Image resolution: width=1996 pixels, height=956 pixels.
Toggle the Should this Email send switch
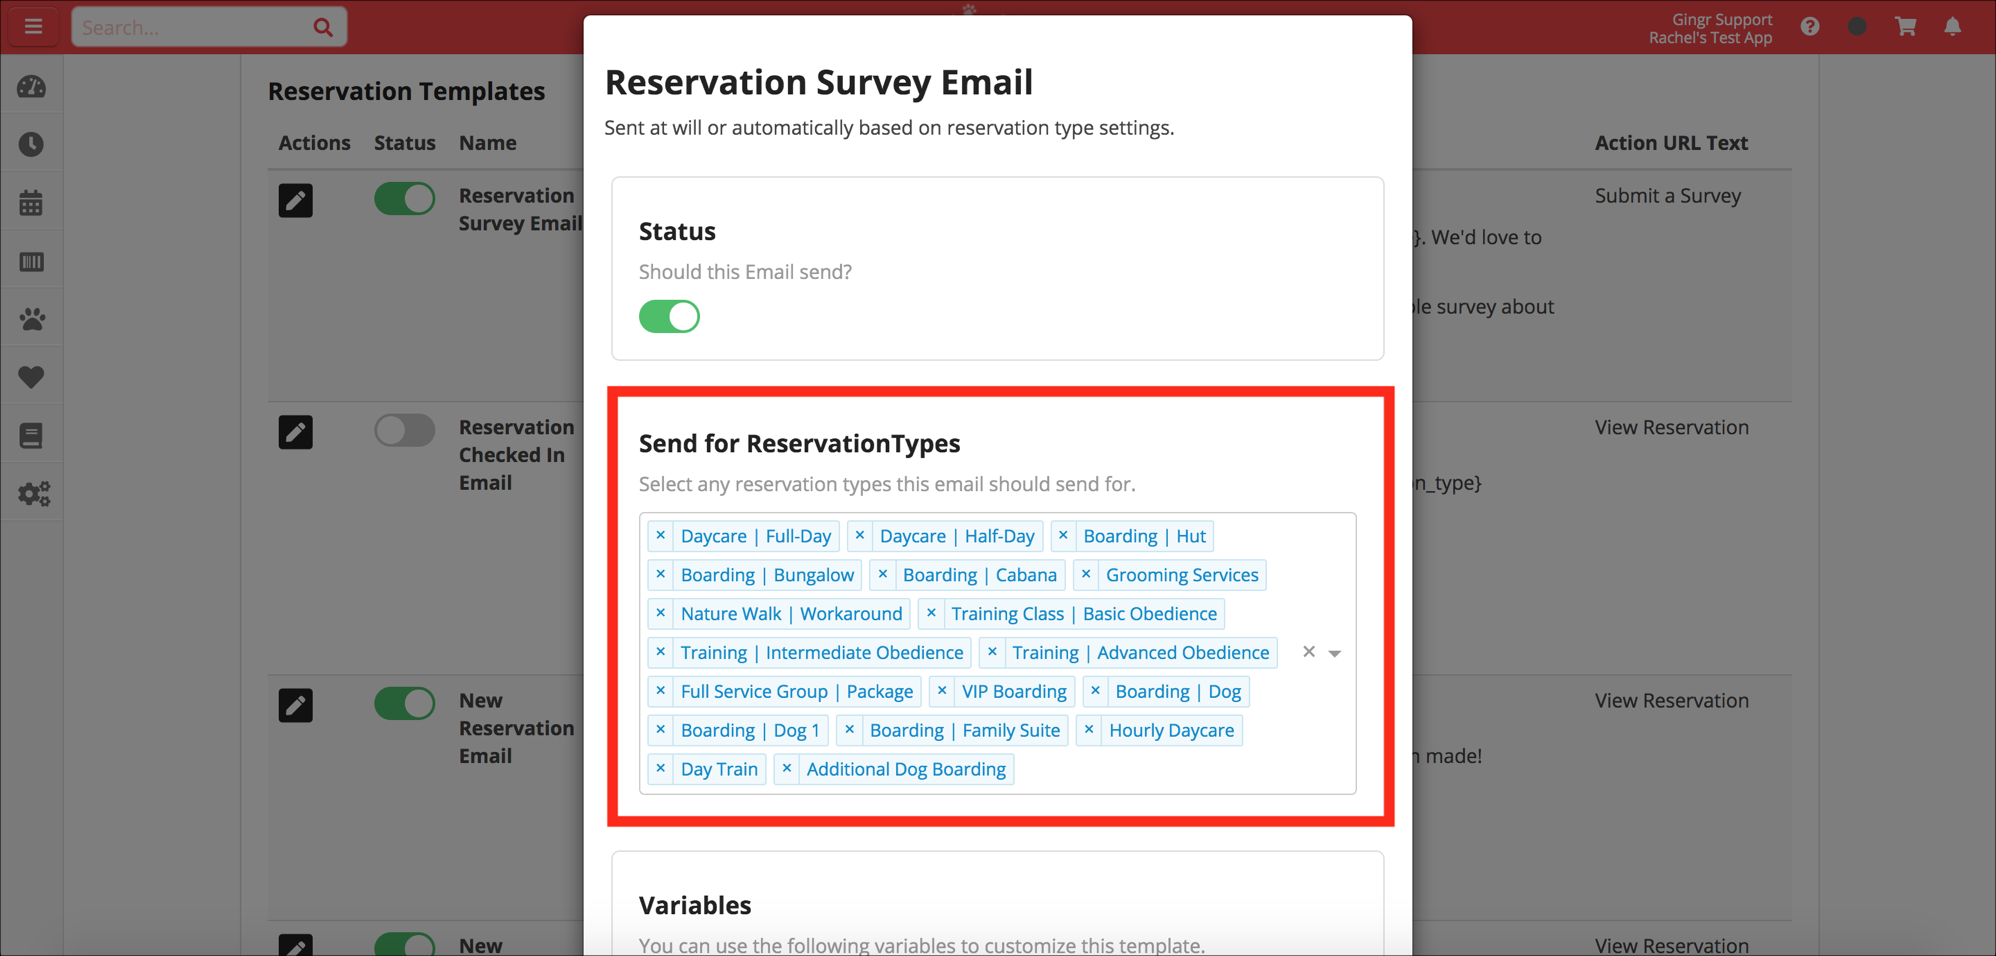click(670, 317)
